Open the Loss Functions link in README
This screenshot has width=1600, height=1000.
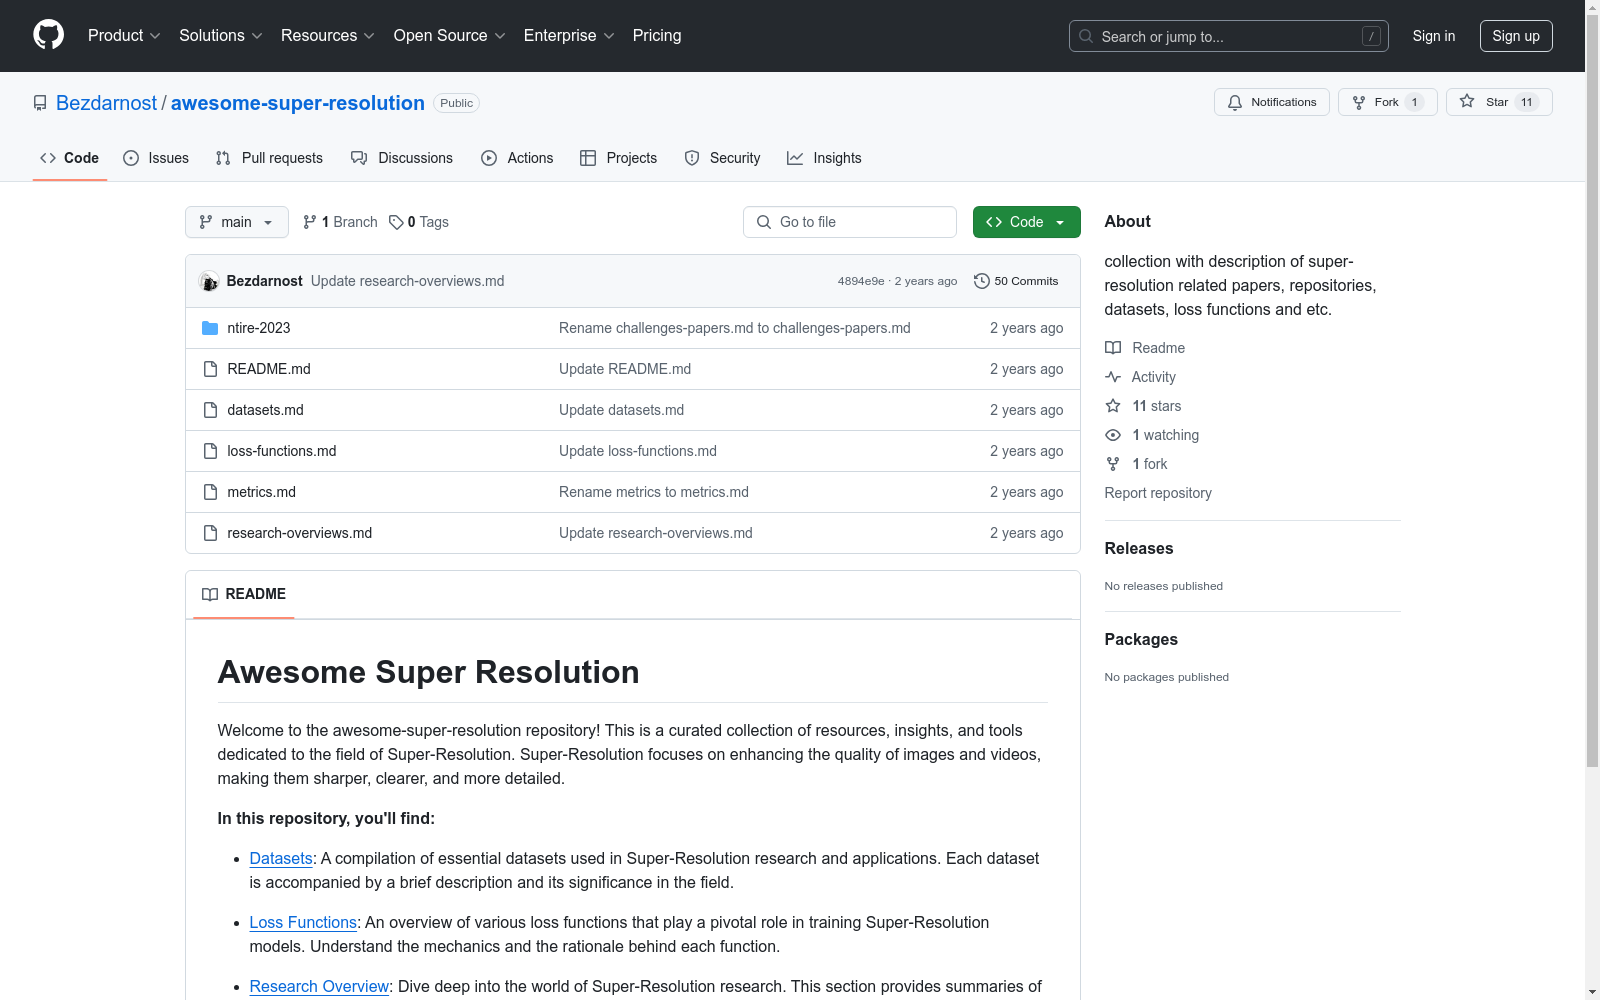click(303, 922)
